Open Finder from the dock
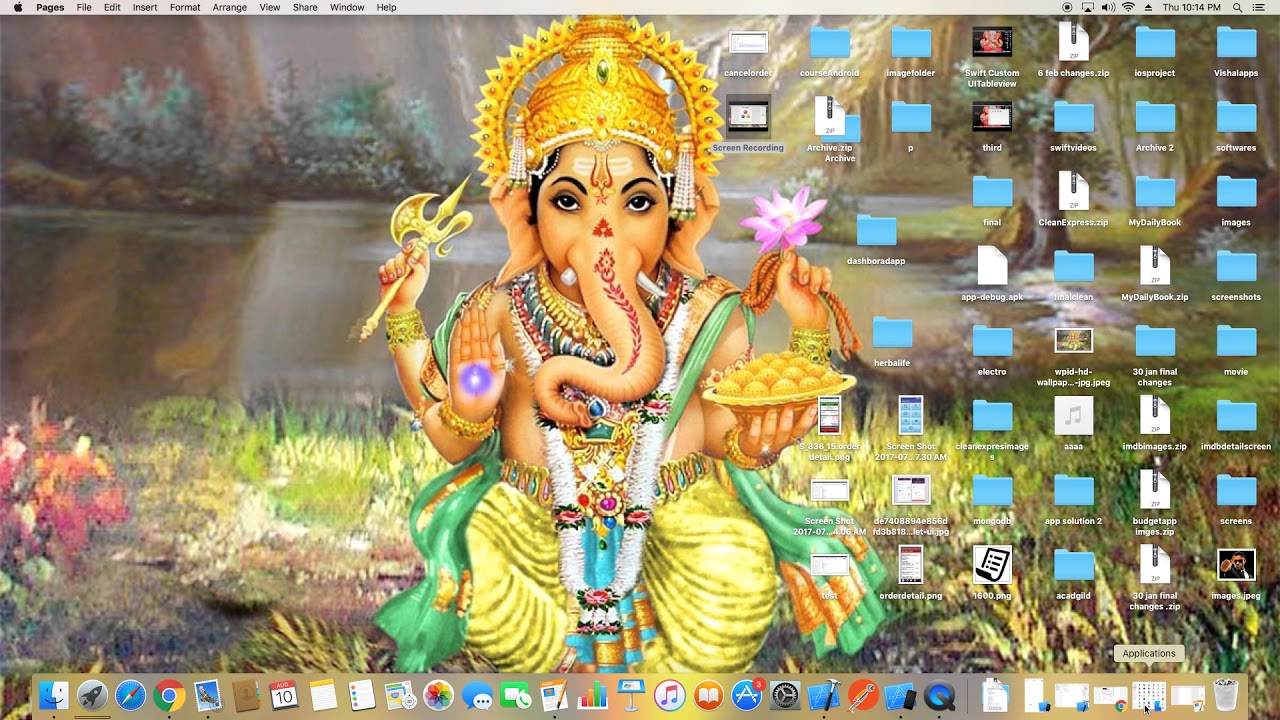 53,695
